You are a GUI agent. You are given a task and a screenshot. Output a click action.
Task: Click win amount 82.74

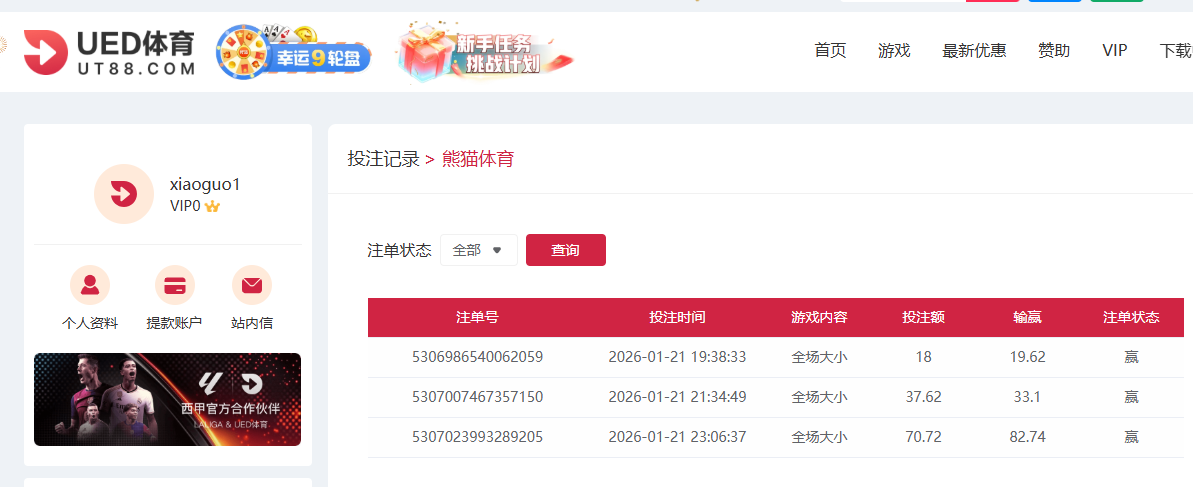pos(1027,438)
